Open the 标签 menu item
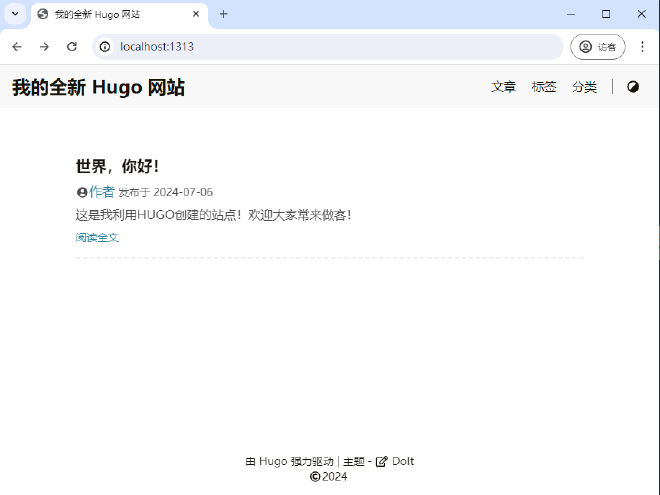660x495 pixels. (x=544, y=87)
